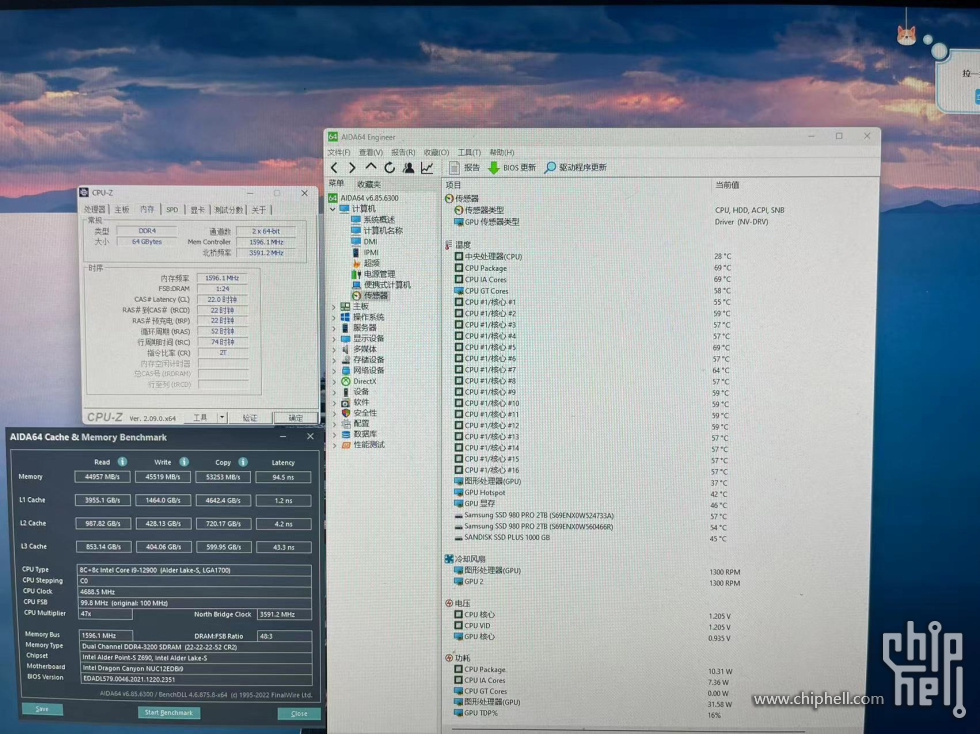The height and width of the screenshot is (734, 980).
Task: Open AIDA64 收藏(O) menu
Action: (x=436, y=153)
